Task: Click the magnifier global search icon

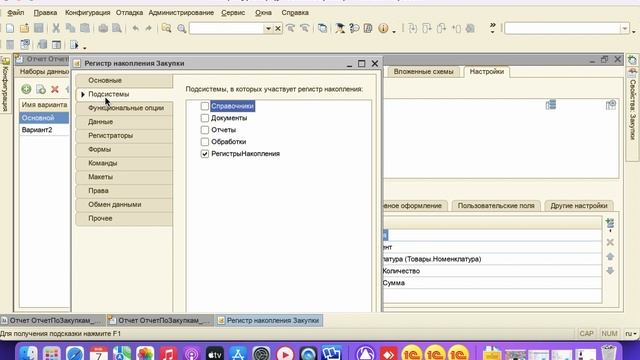Action: tap(182, 28)
